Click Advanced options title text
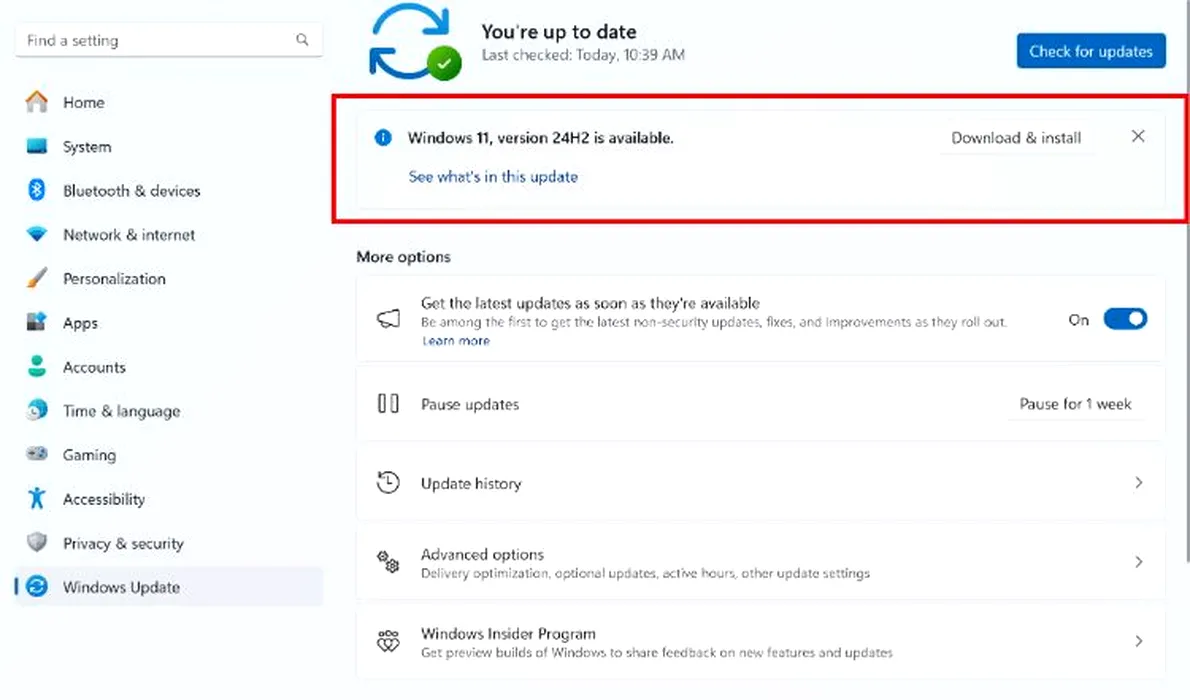Viewport: 1190px width, 700px height. [x=483, y=554]
